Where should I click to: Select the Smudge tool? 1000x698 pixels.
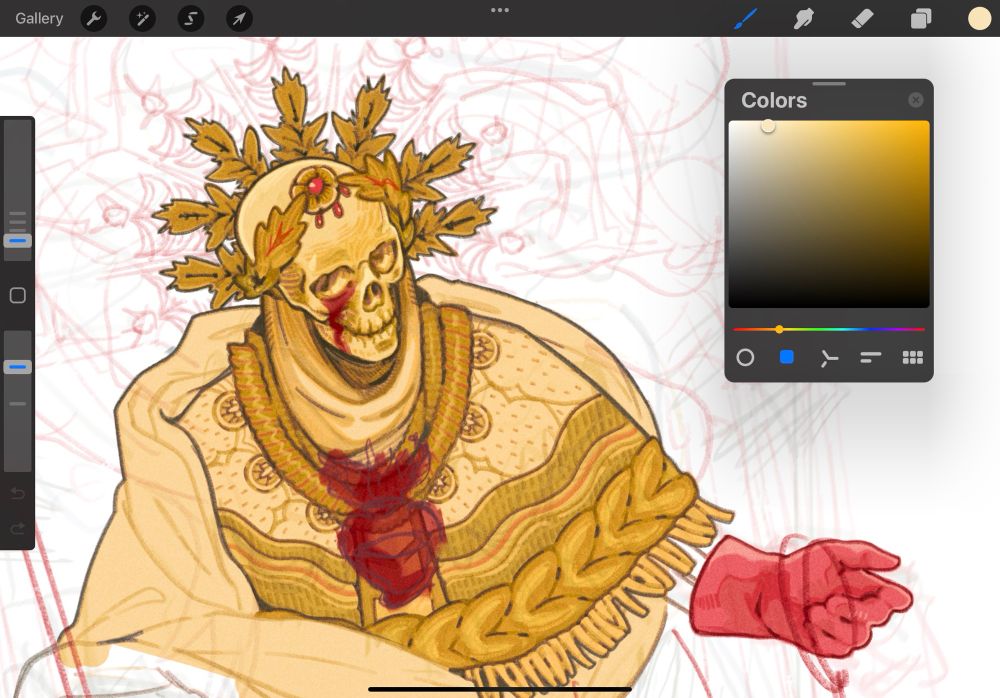(804, 19)
